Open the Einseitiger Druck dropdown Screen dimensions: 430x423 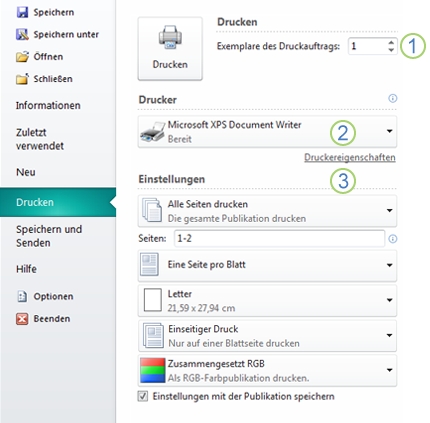click(x=389, y=335)
